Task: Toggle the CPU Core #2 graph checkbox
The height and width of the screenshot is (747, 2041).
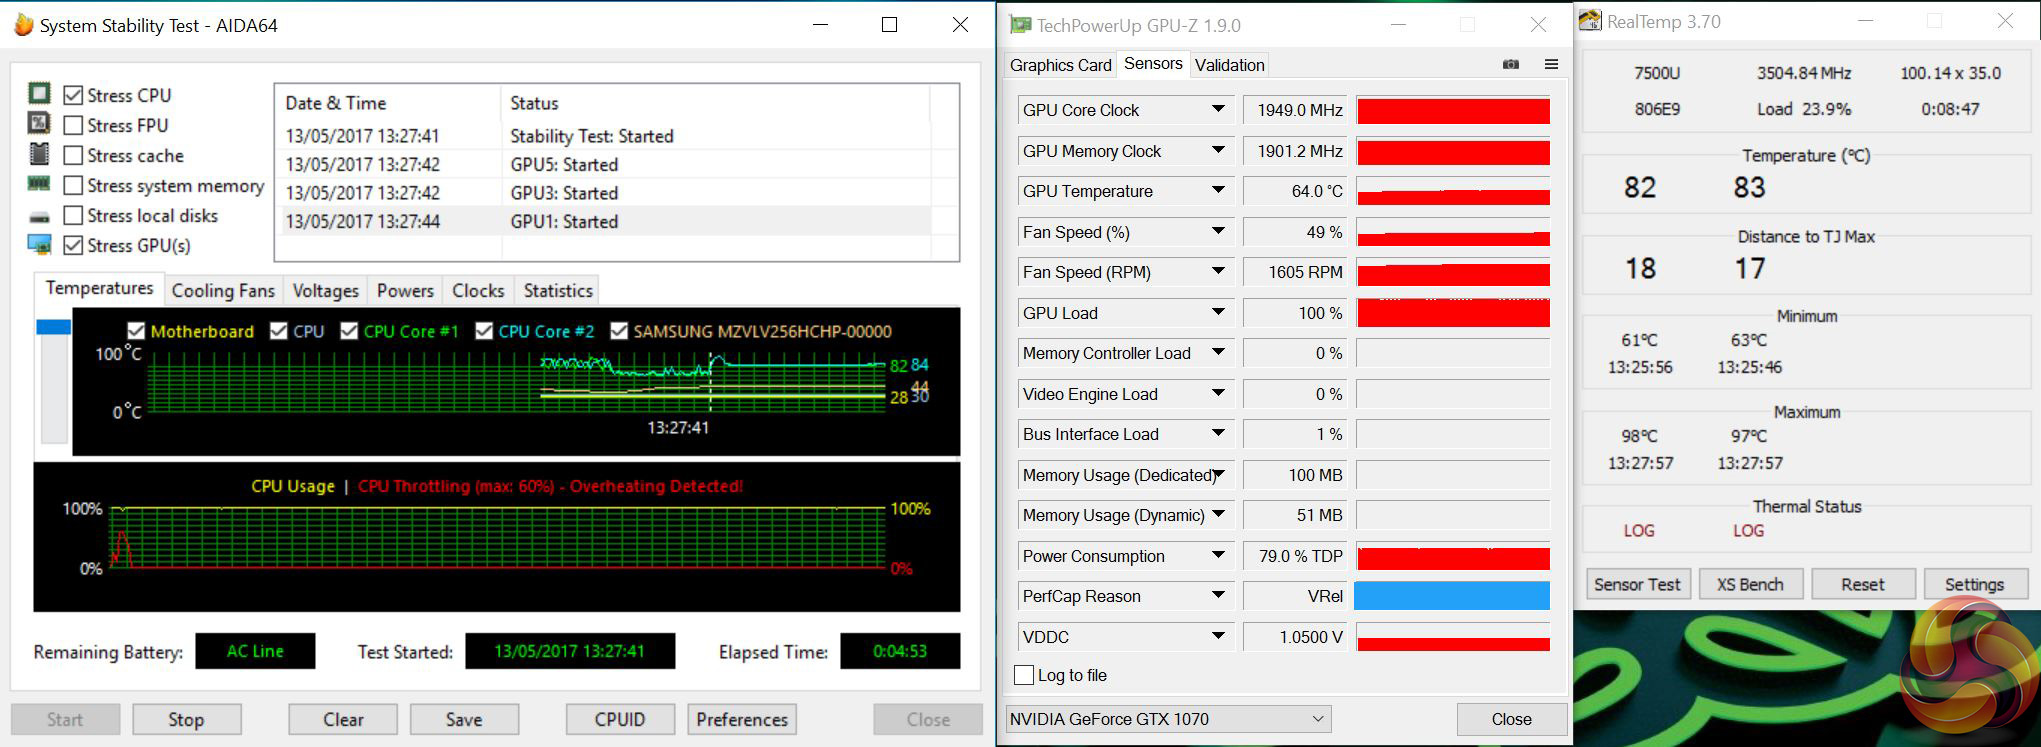Action: 484,331
